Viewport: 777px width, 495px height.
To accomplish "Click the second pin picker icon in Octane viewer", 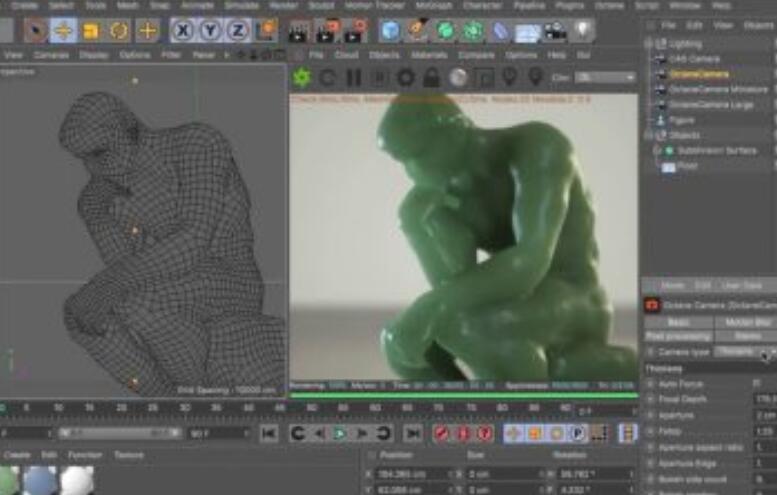I will coord(535,78).
